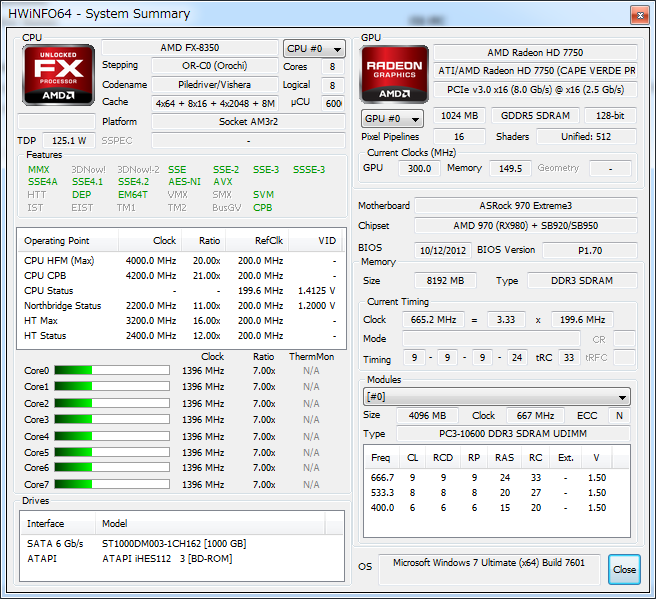Click the VID column header
Image resolution: width=656 pixels, height=599 pixels.
315,241
